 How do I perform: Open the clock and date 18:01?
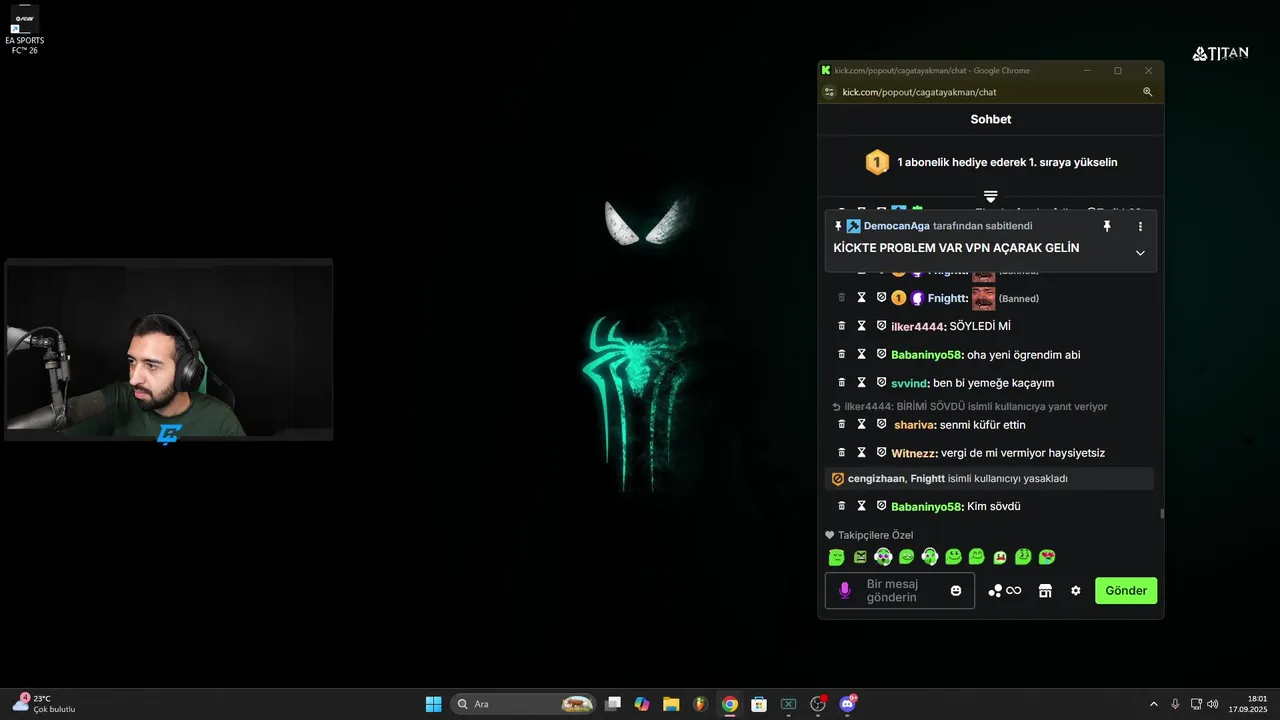[x=1249, y=704]
